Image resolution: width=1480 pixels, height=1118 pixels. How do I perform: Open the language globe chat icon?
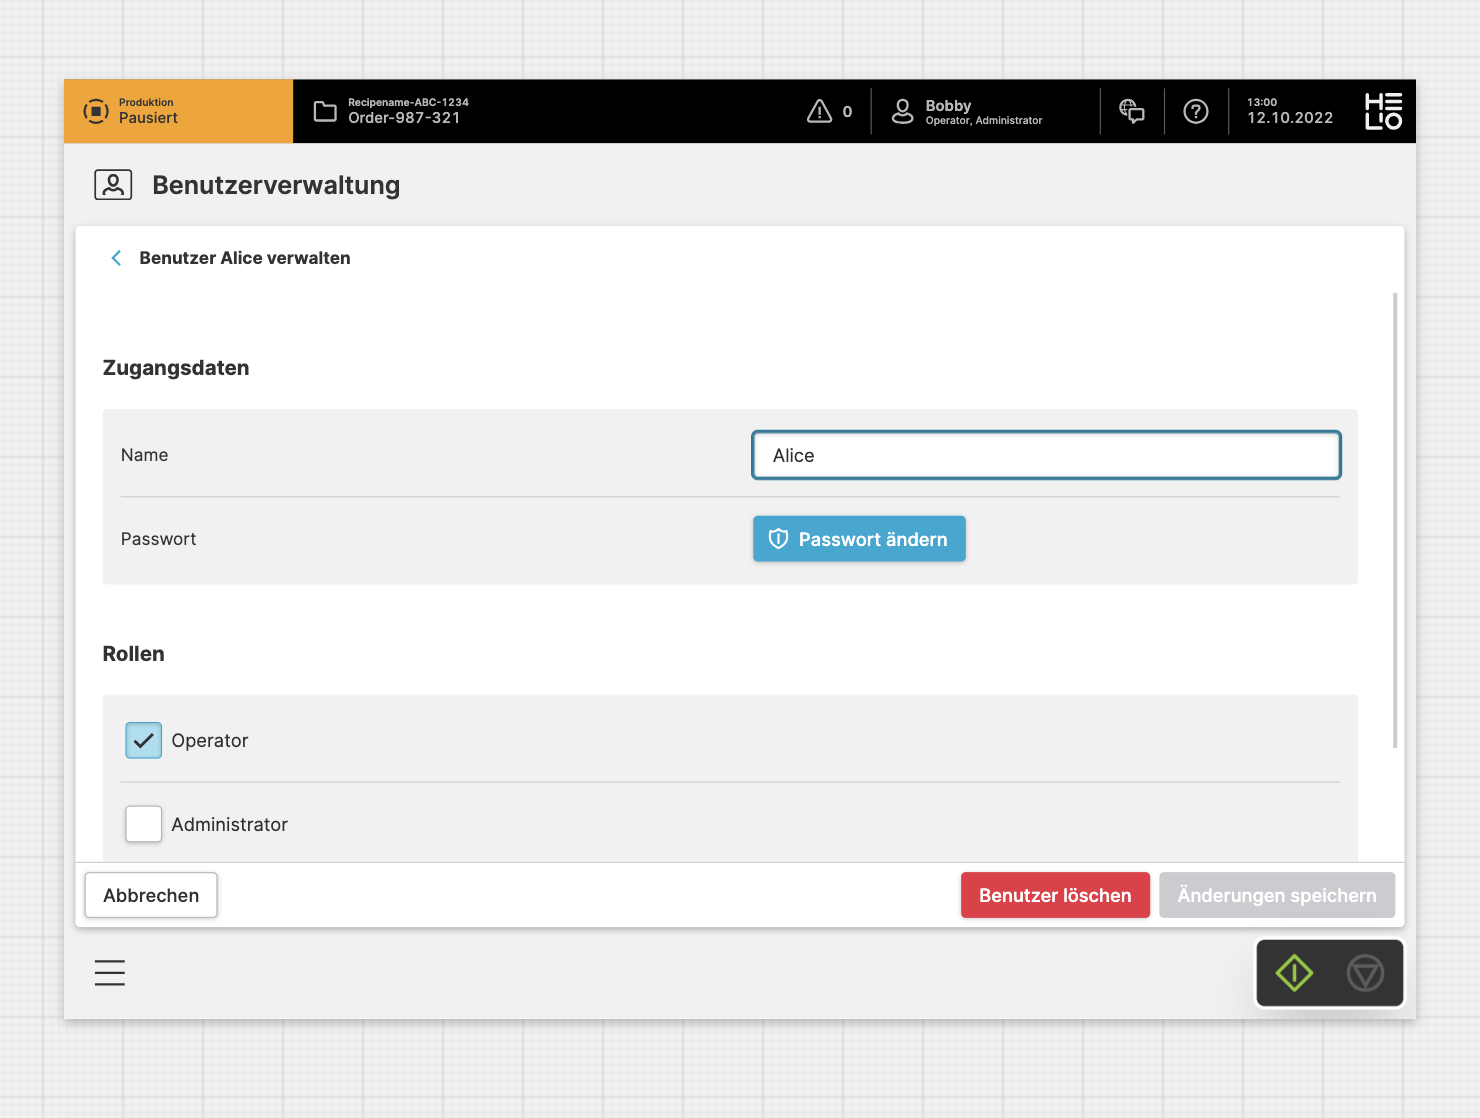[x=1132, y=111]
